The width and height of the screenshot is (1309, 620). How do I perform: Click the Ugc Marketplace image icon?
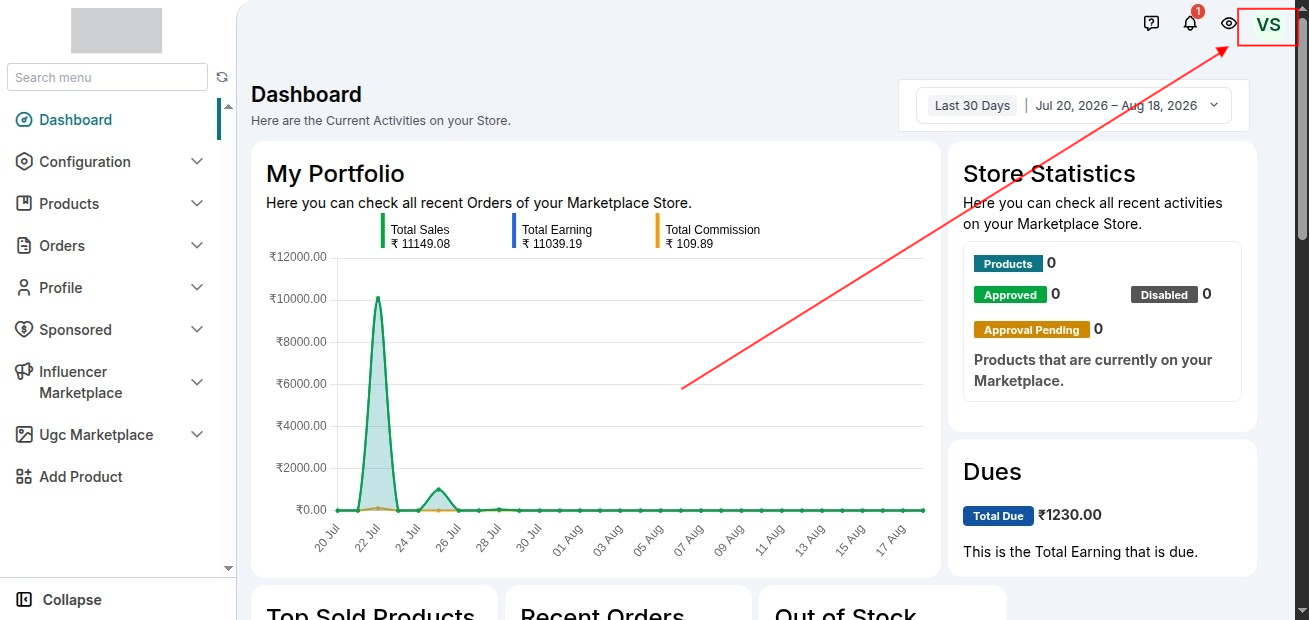pyautogui.click(x=24, y=435)
